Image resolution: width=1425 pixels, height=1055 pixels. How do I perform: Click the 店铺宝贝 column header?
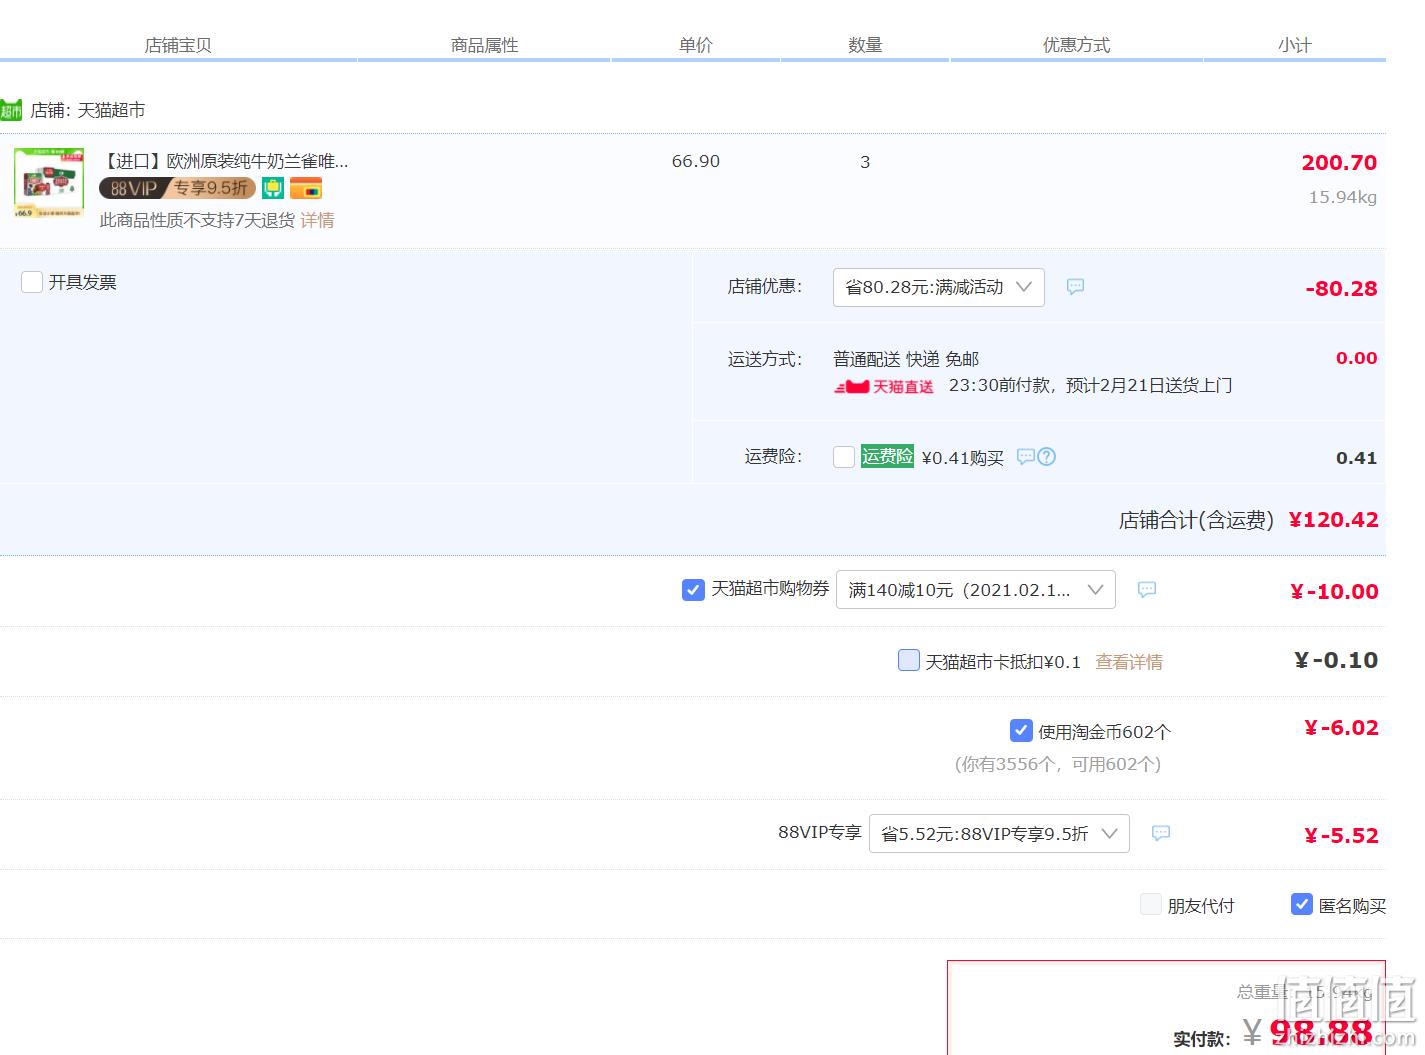click(x=178, y=45)
